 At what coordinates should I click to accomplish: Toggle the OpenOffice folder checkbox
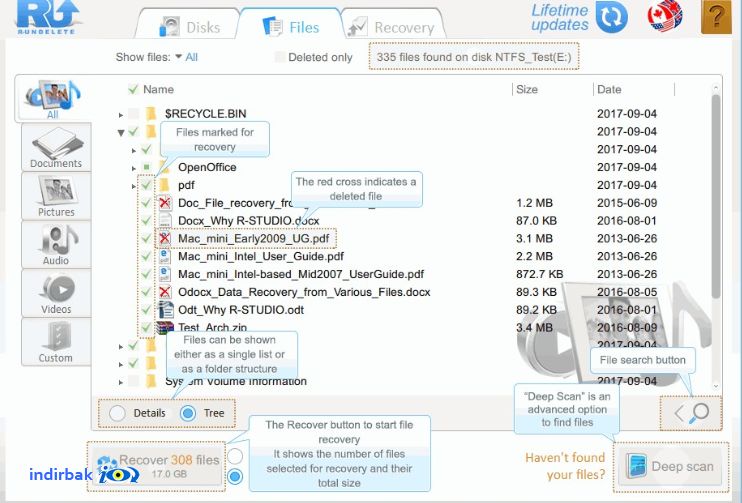[147, 167]
